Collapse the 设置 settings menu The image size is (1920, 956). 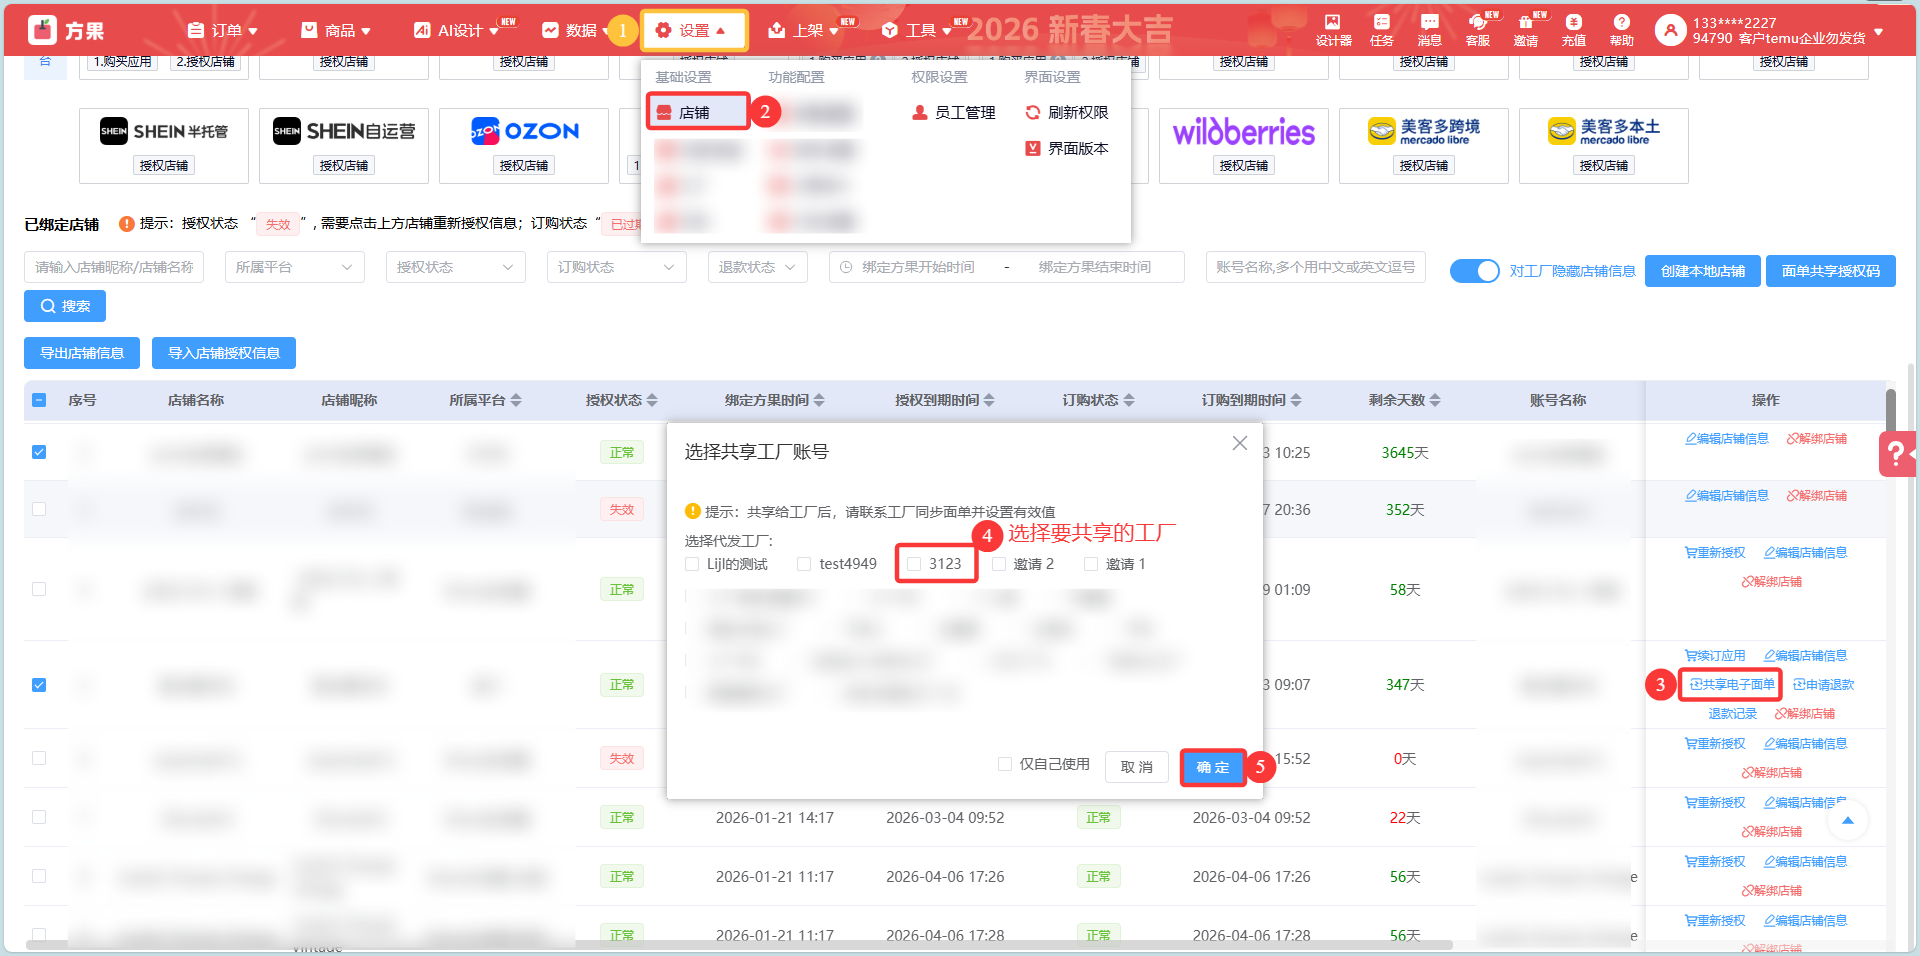point(694,31)
